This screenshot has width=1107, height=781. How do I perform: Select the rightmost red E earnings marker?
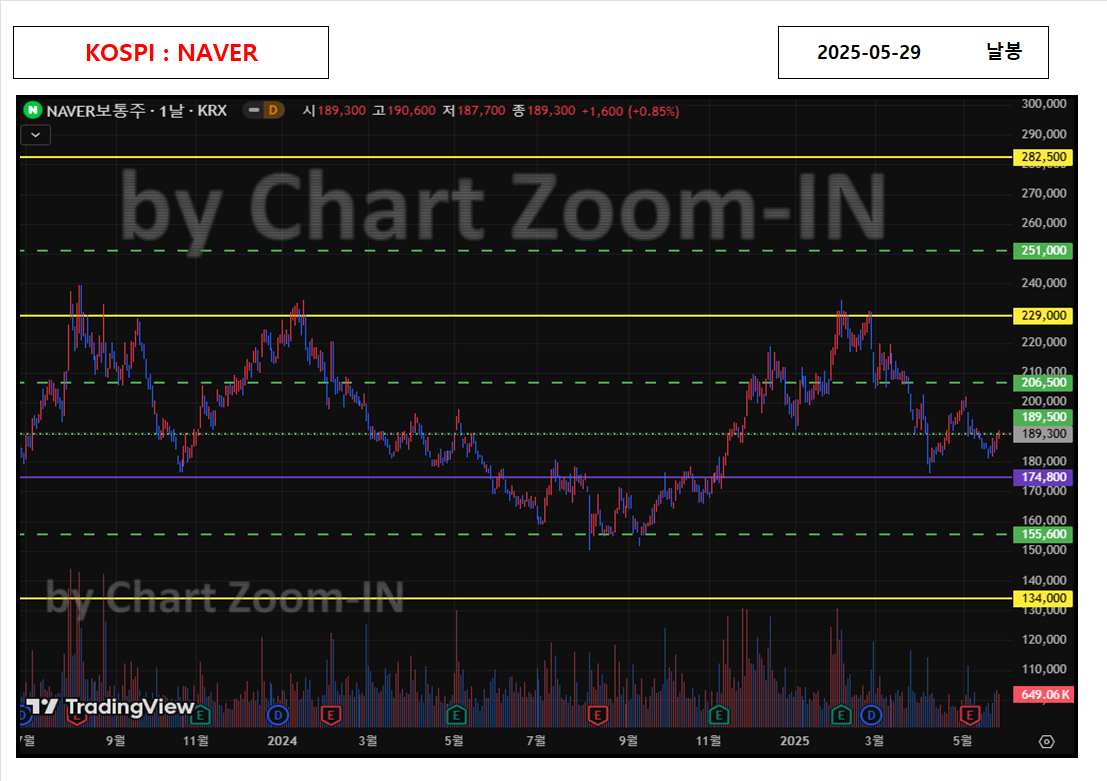click(969, 715)
